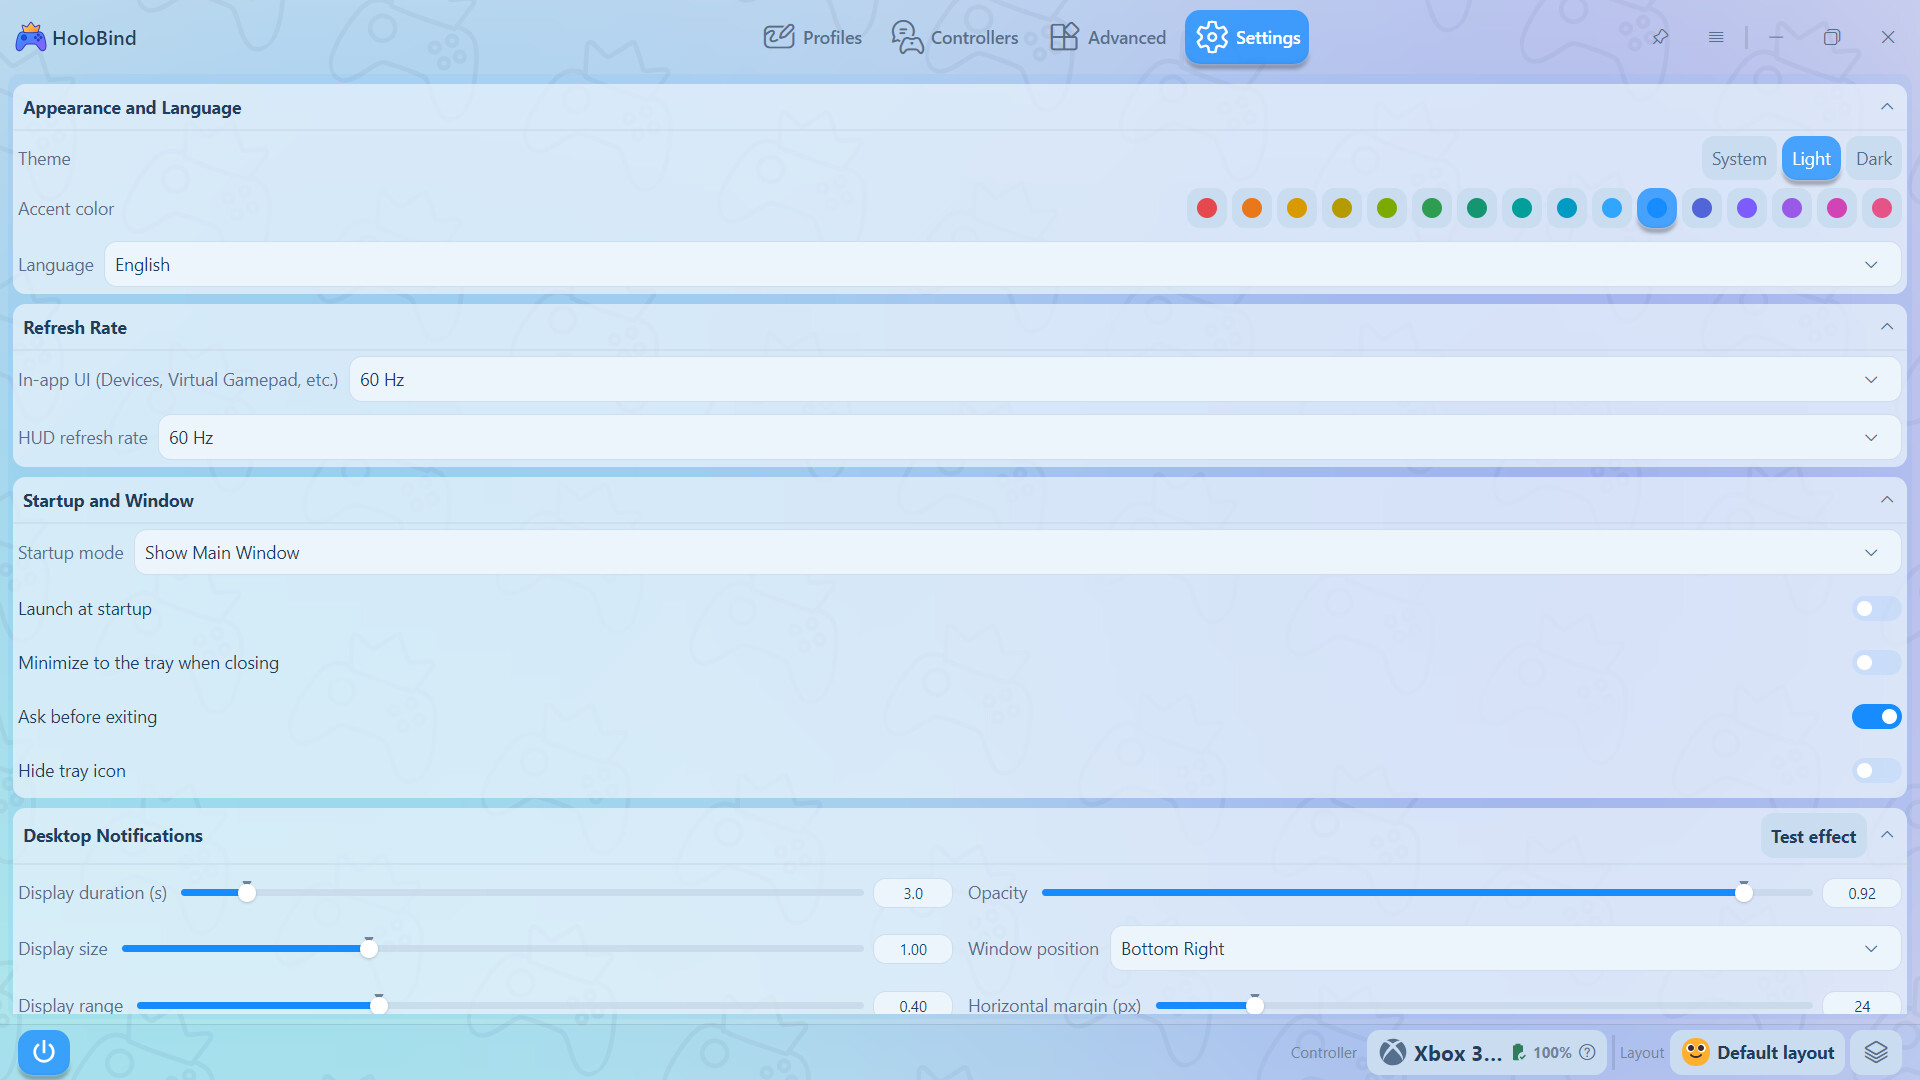Open the layers stack icon at bottom right

1876,1052
